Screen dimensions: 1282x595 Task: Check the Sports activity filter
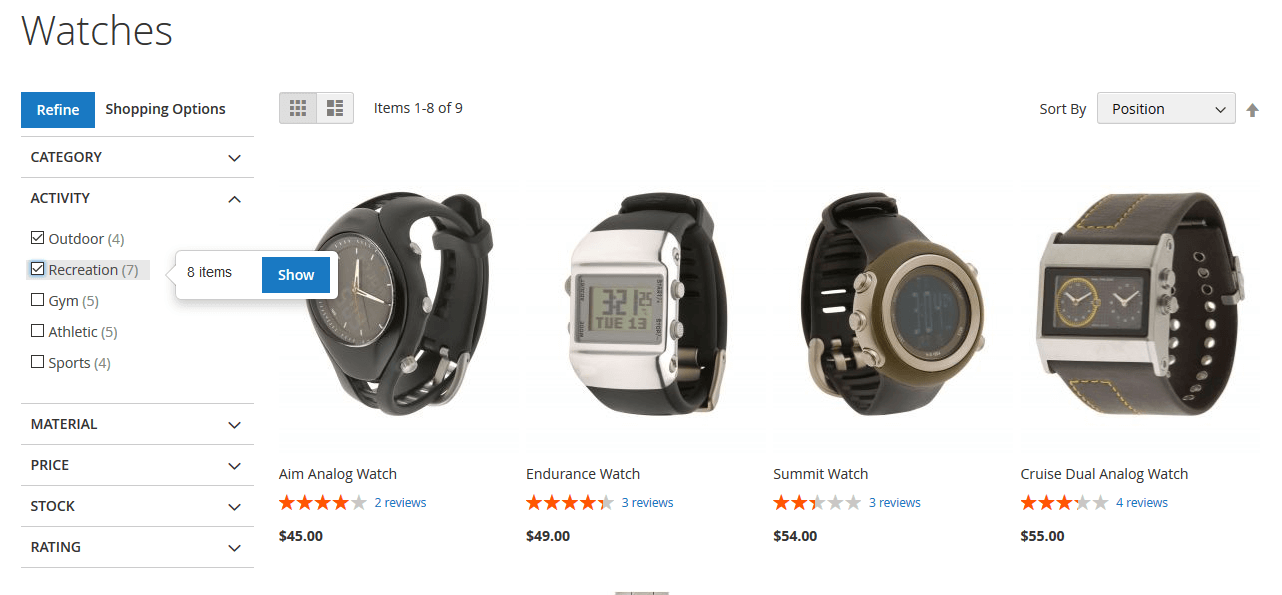click(38, 362)
